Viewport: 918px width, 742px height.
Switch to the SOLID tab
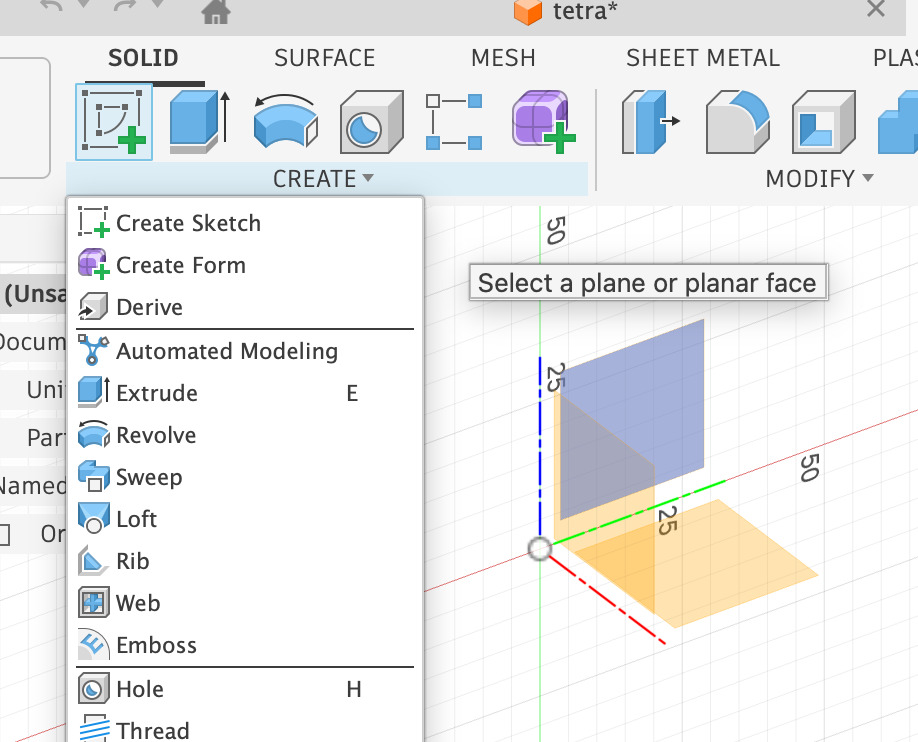(x=143, y=58)
